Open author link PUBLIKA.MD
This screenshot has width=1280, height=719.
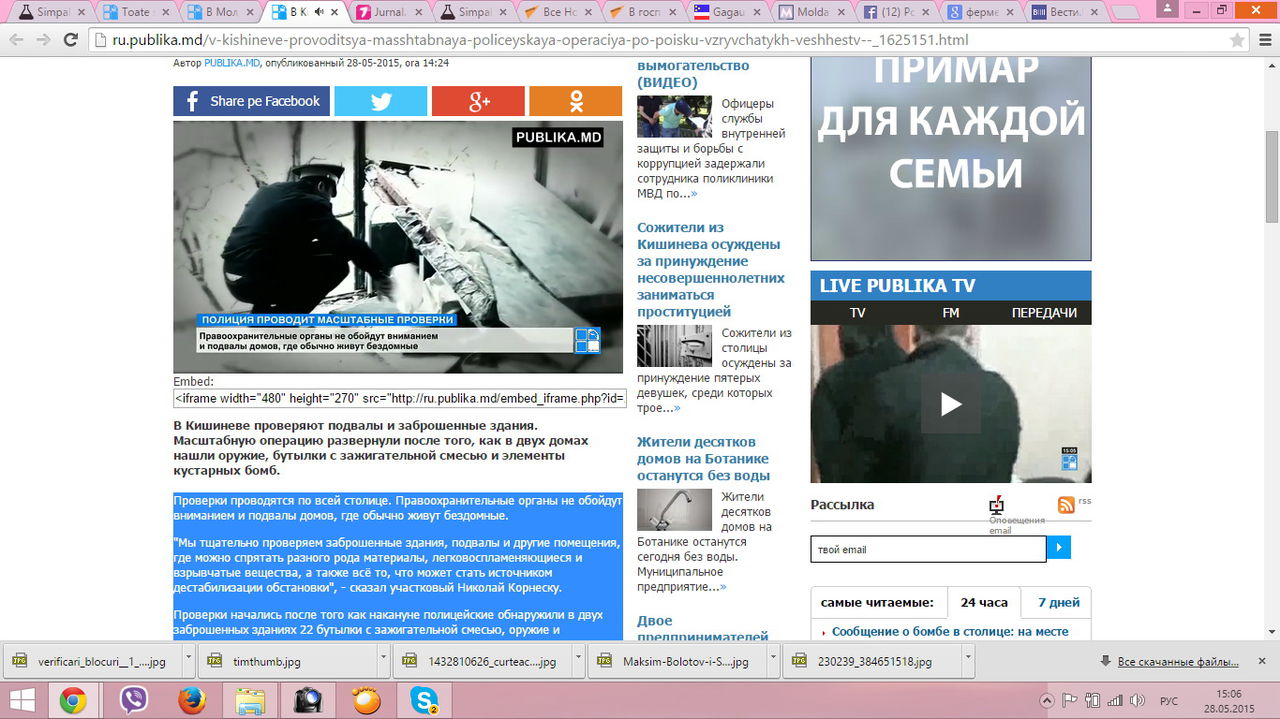click(232, 62)
